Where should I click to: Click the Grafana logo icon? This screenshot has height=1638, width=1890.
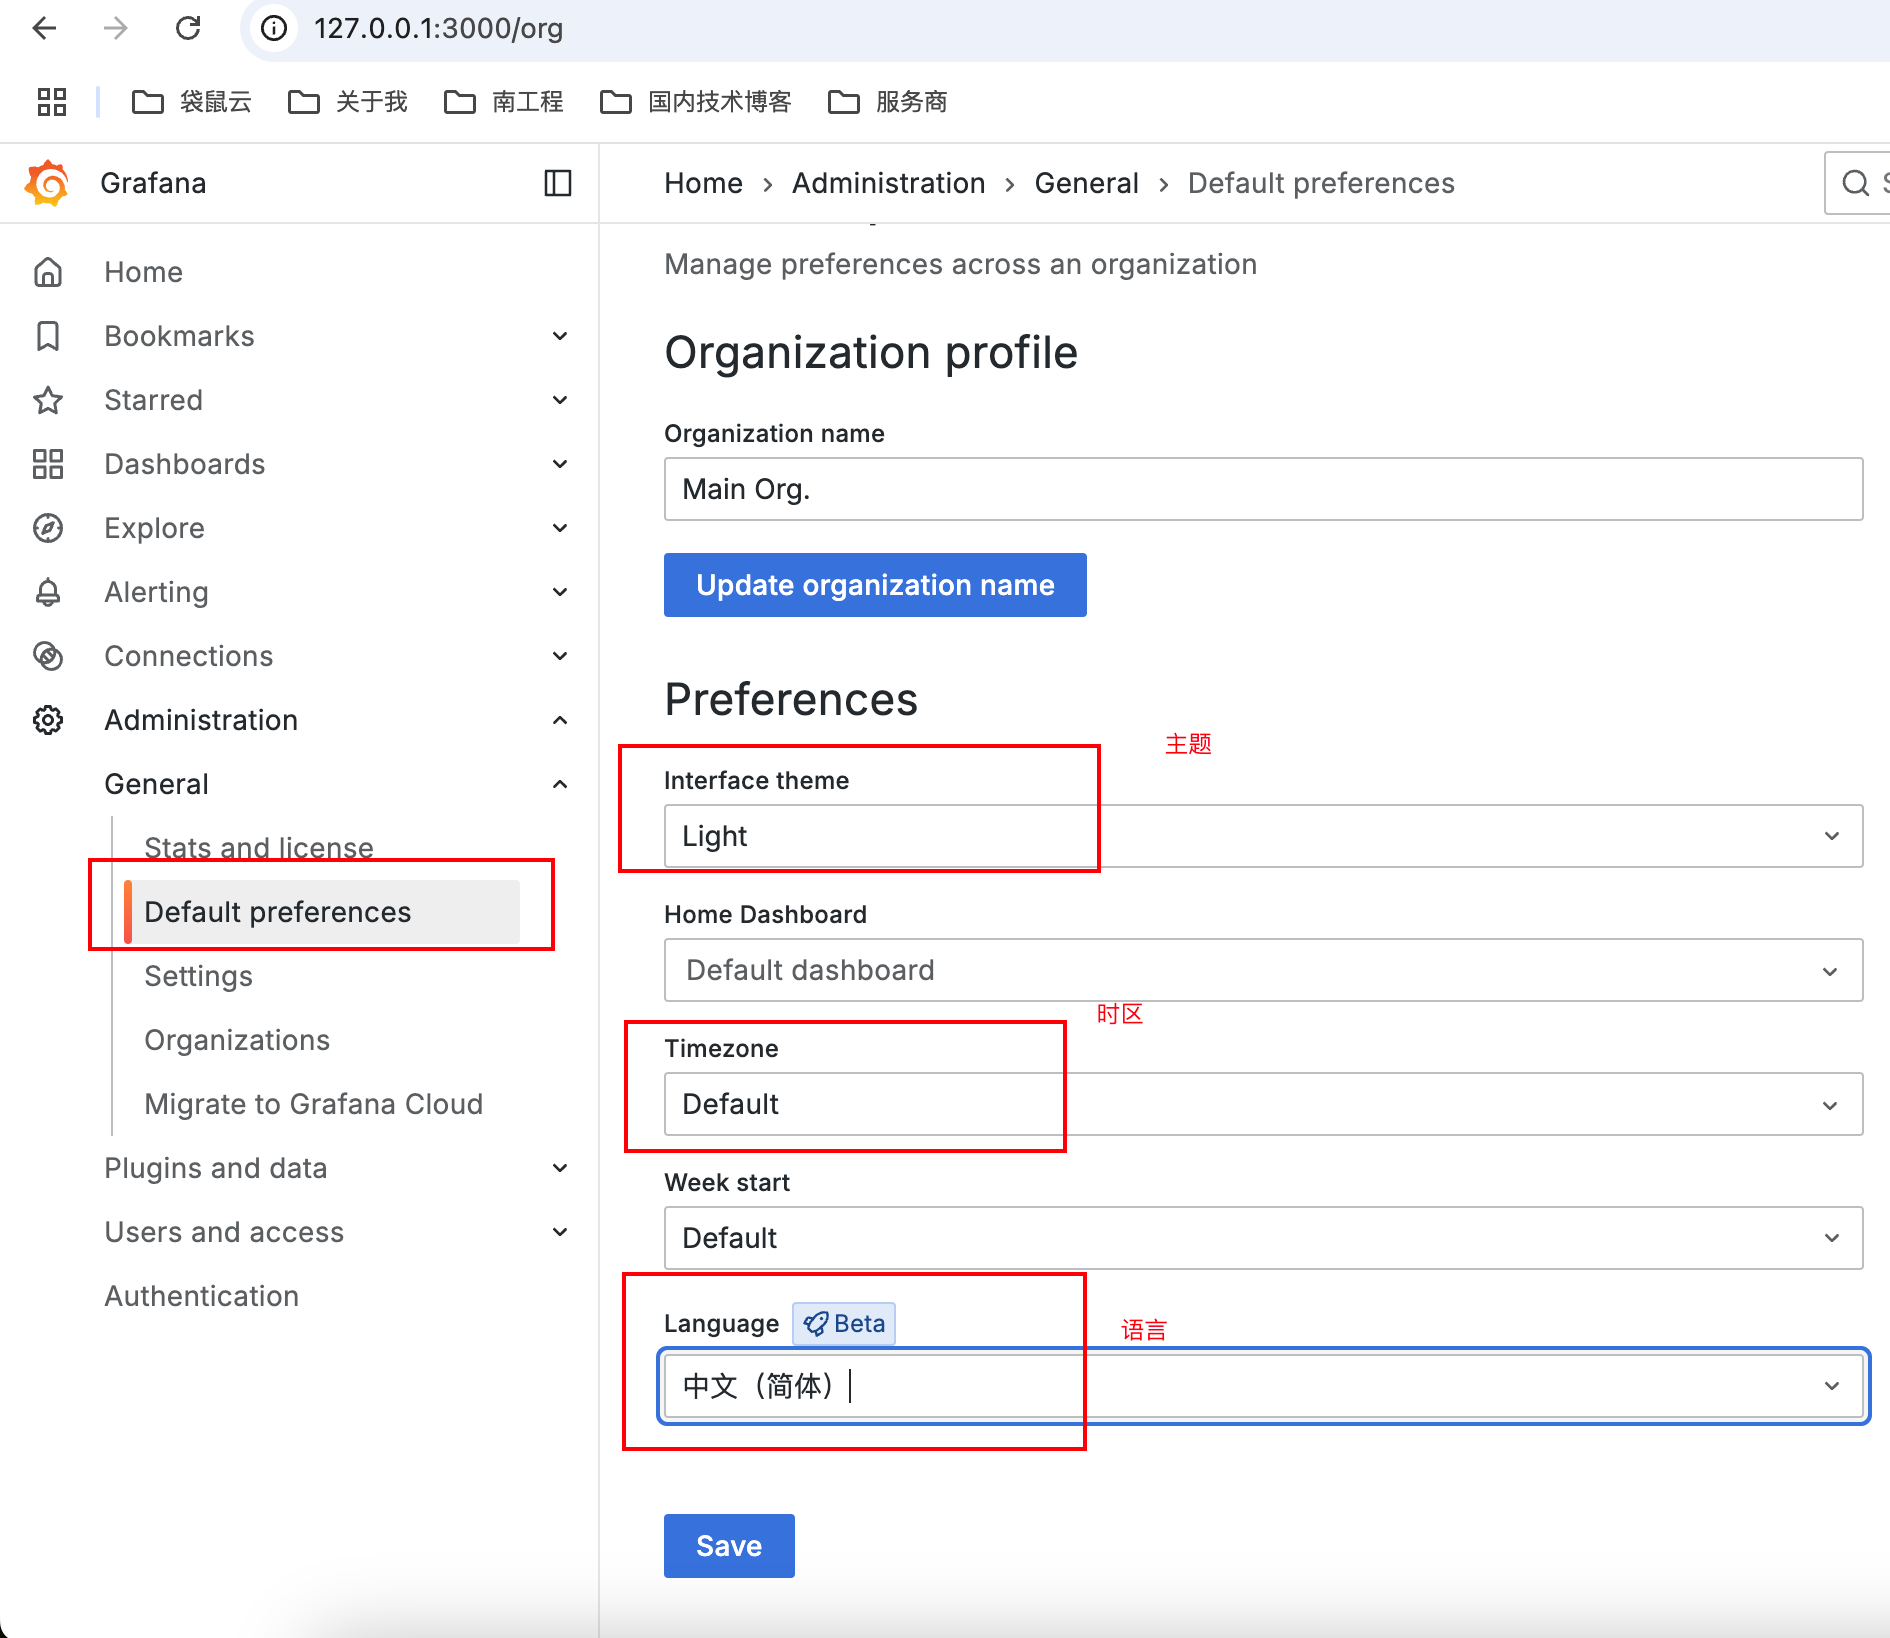click(47, 183)
